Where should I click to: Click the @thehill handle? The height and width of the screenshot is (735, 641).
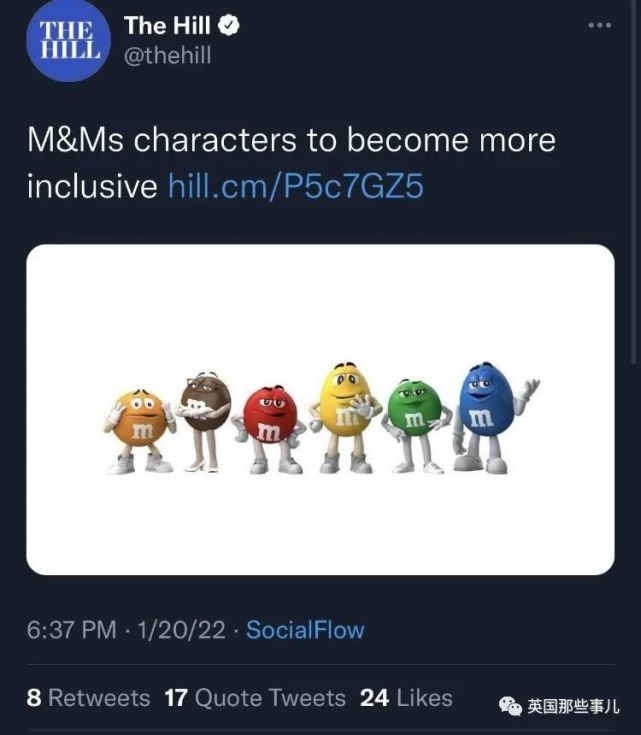click(167, 57)
